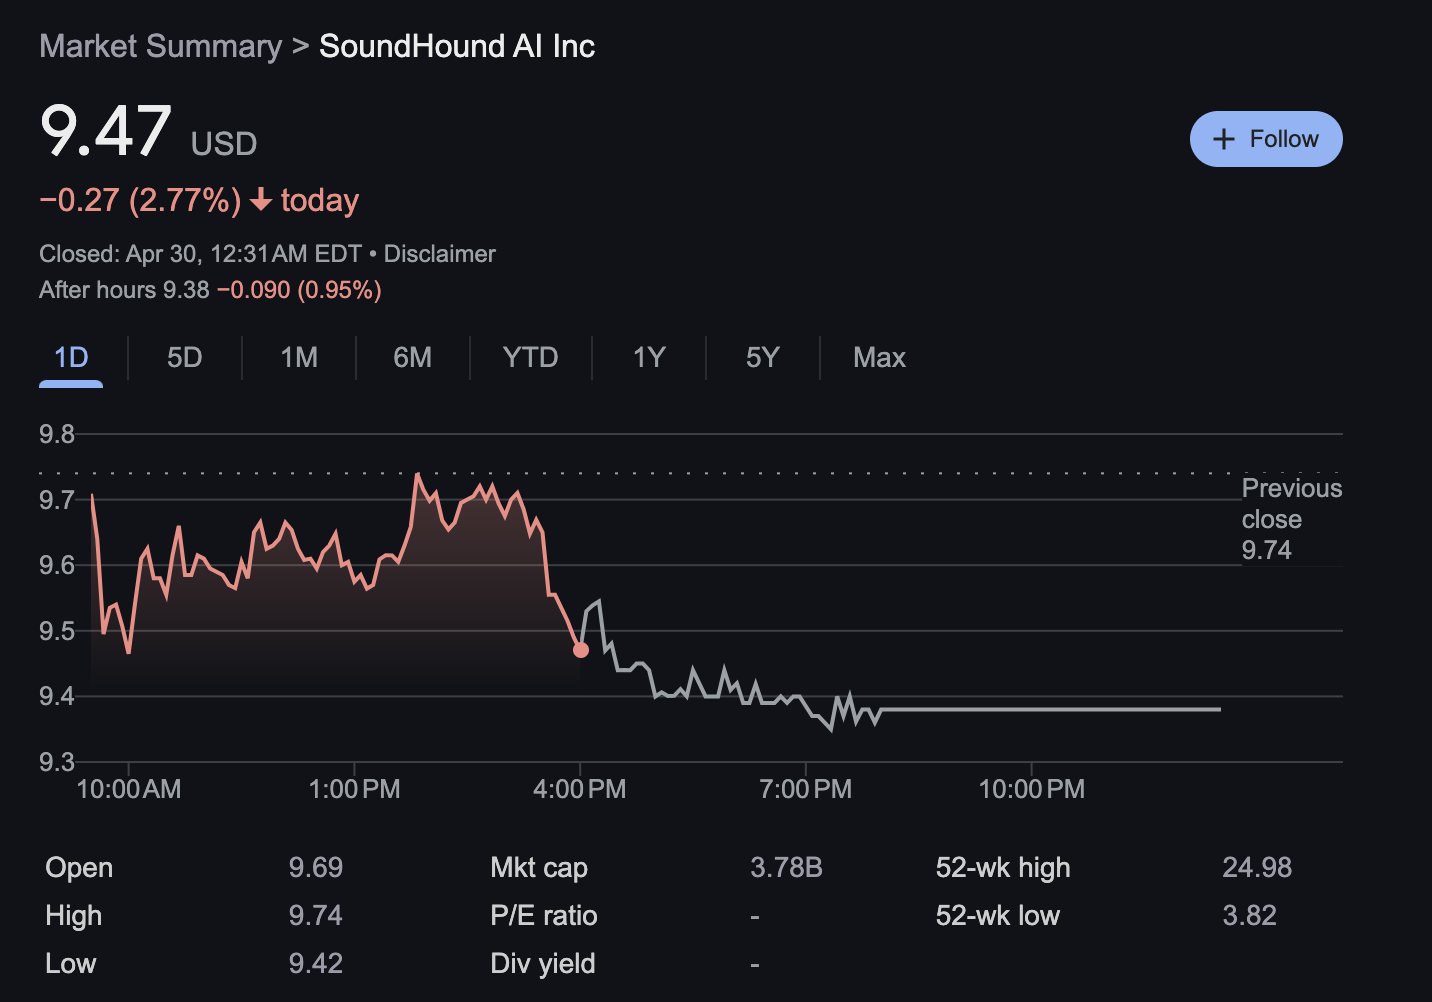Click the Follow button
Image resolution: width=1432 pixels, height=1002 pixels.
tap(1266, 139)
